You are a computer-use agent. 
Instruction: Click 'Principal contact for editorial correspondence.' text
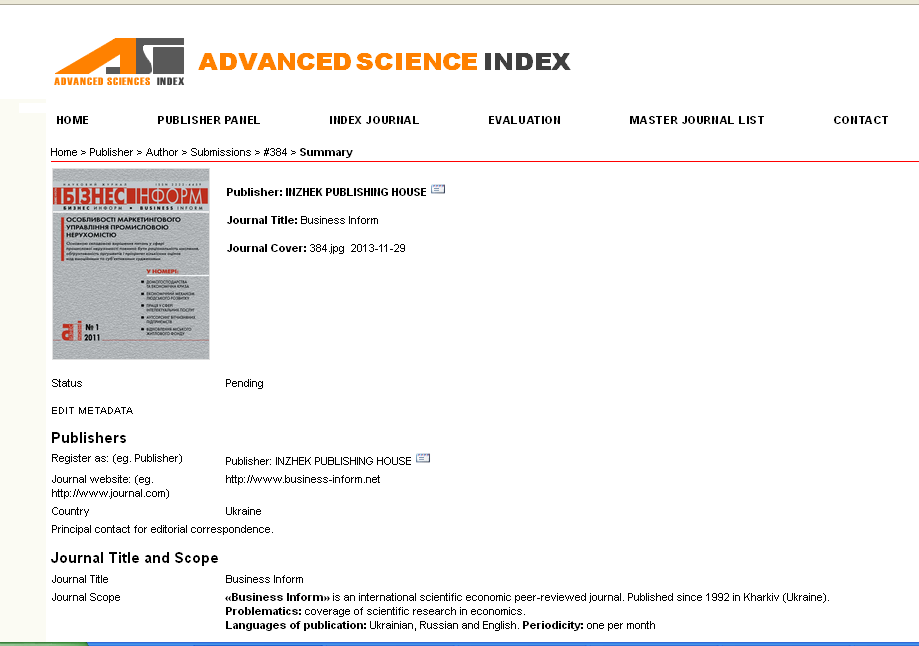(x=162, y=529)
